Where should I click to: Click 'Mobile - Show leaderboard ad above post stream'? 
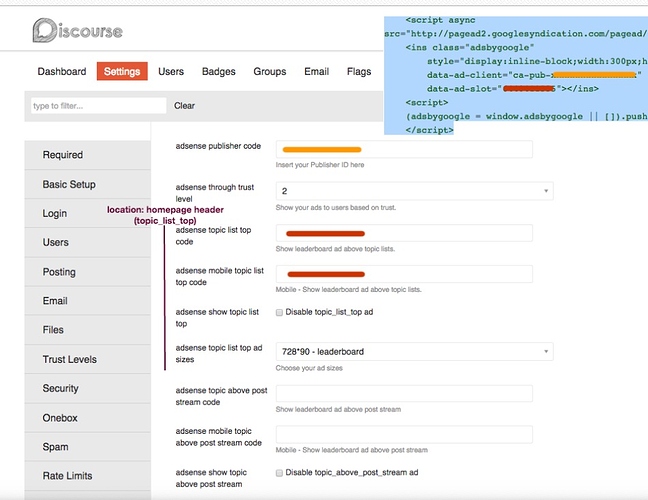point(352,450)
